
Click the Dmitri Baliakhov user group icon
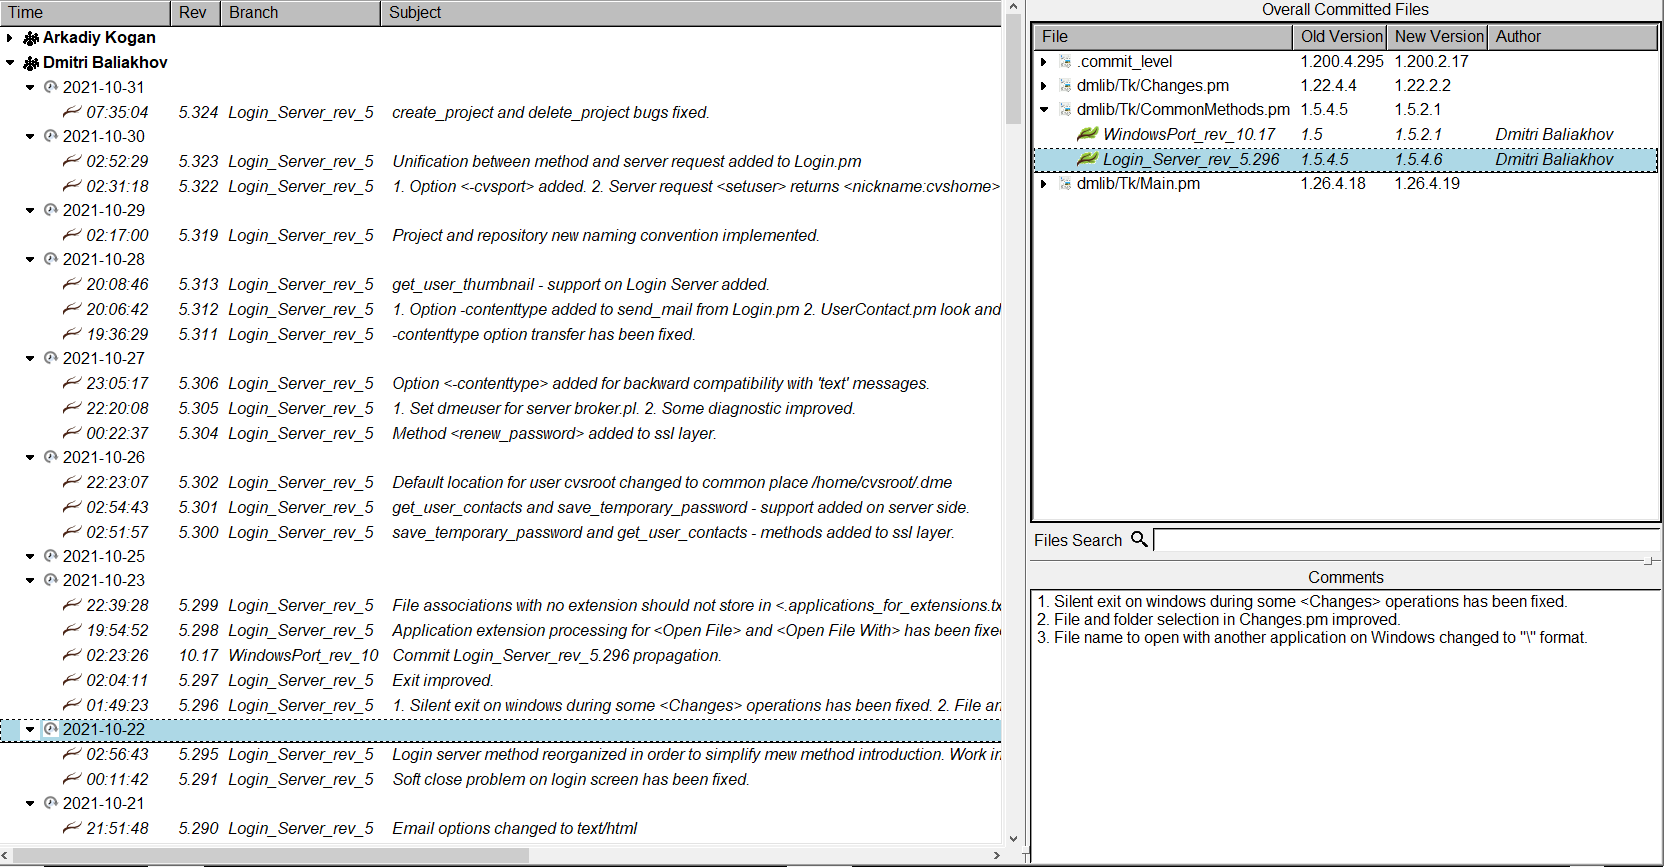31,63
